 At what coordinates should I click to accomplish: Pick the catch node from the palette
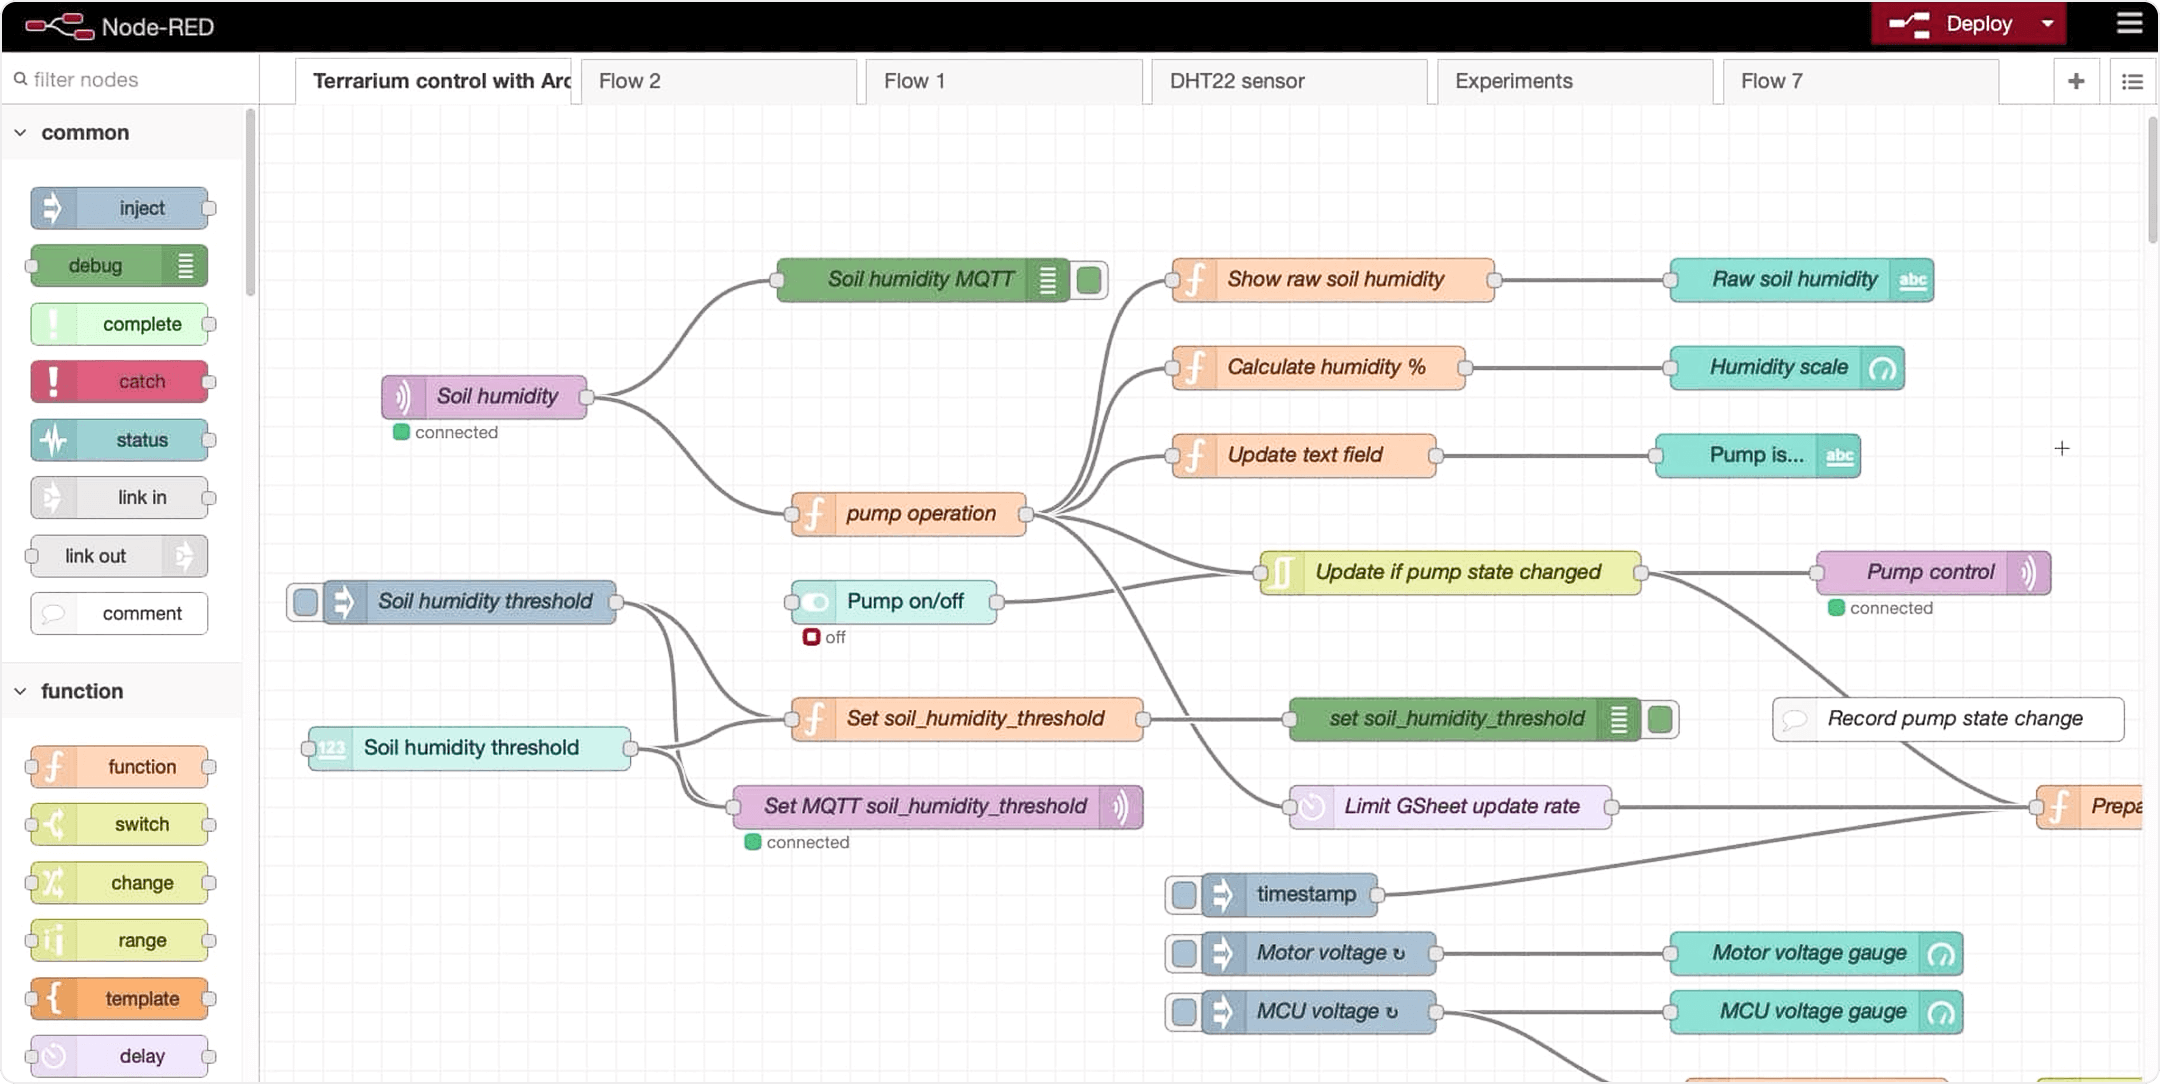click(120, 381)
